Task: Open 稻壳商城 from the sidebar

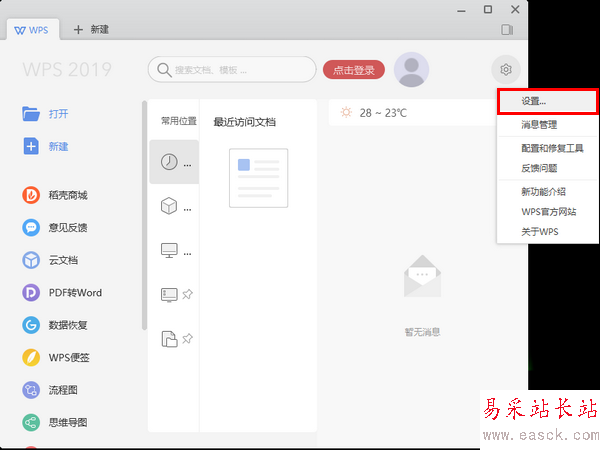Action: [55, 195]
